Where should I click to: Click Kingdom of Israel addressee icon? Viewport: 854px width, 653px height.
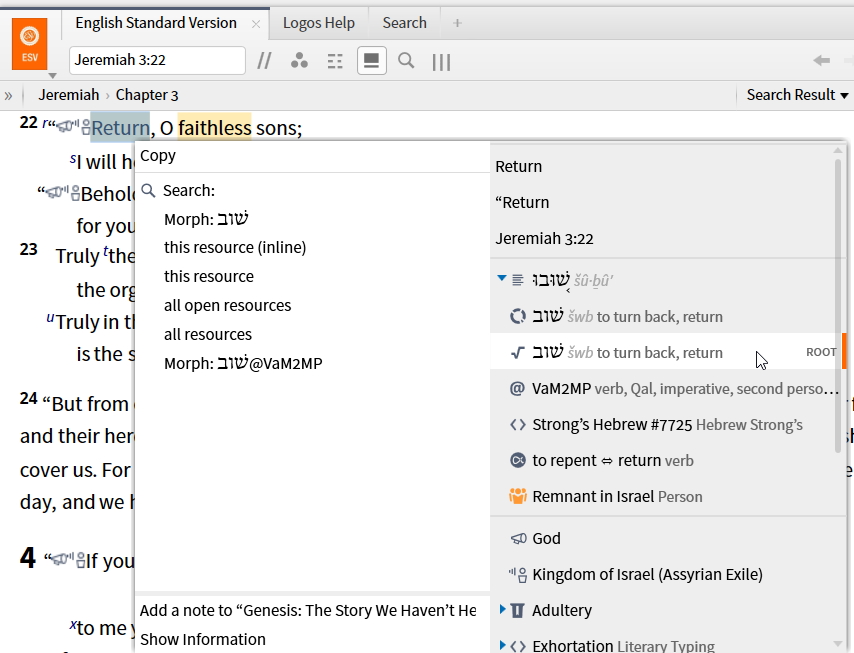tap(517, 575)
